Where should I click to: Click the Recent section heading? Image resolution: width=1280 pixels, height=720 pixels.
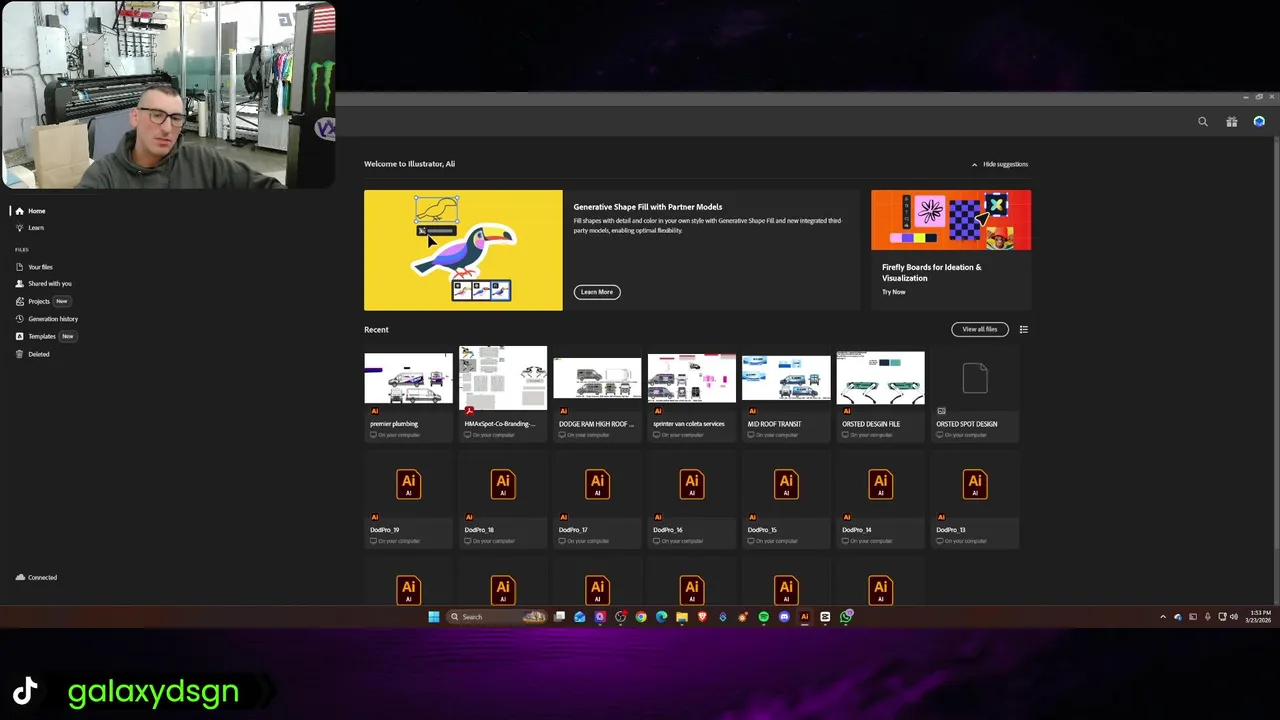click(x=376, y=329)
